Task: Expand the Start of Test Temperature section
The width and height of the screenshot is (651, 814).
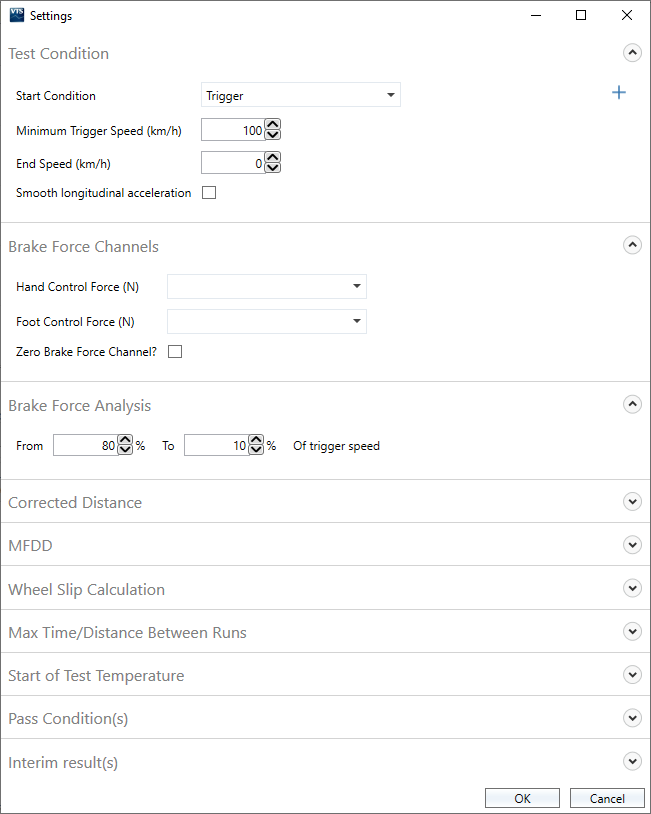Action: (631, 675)
